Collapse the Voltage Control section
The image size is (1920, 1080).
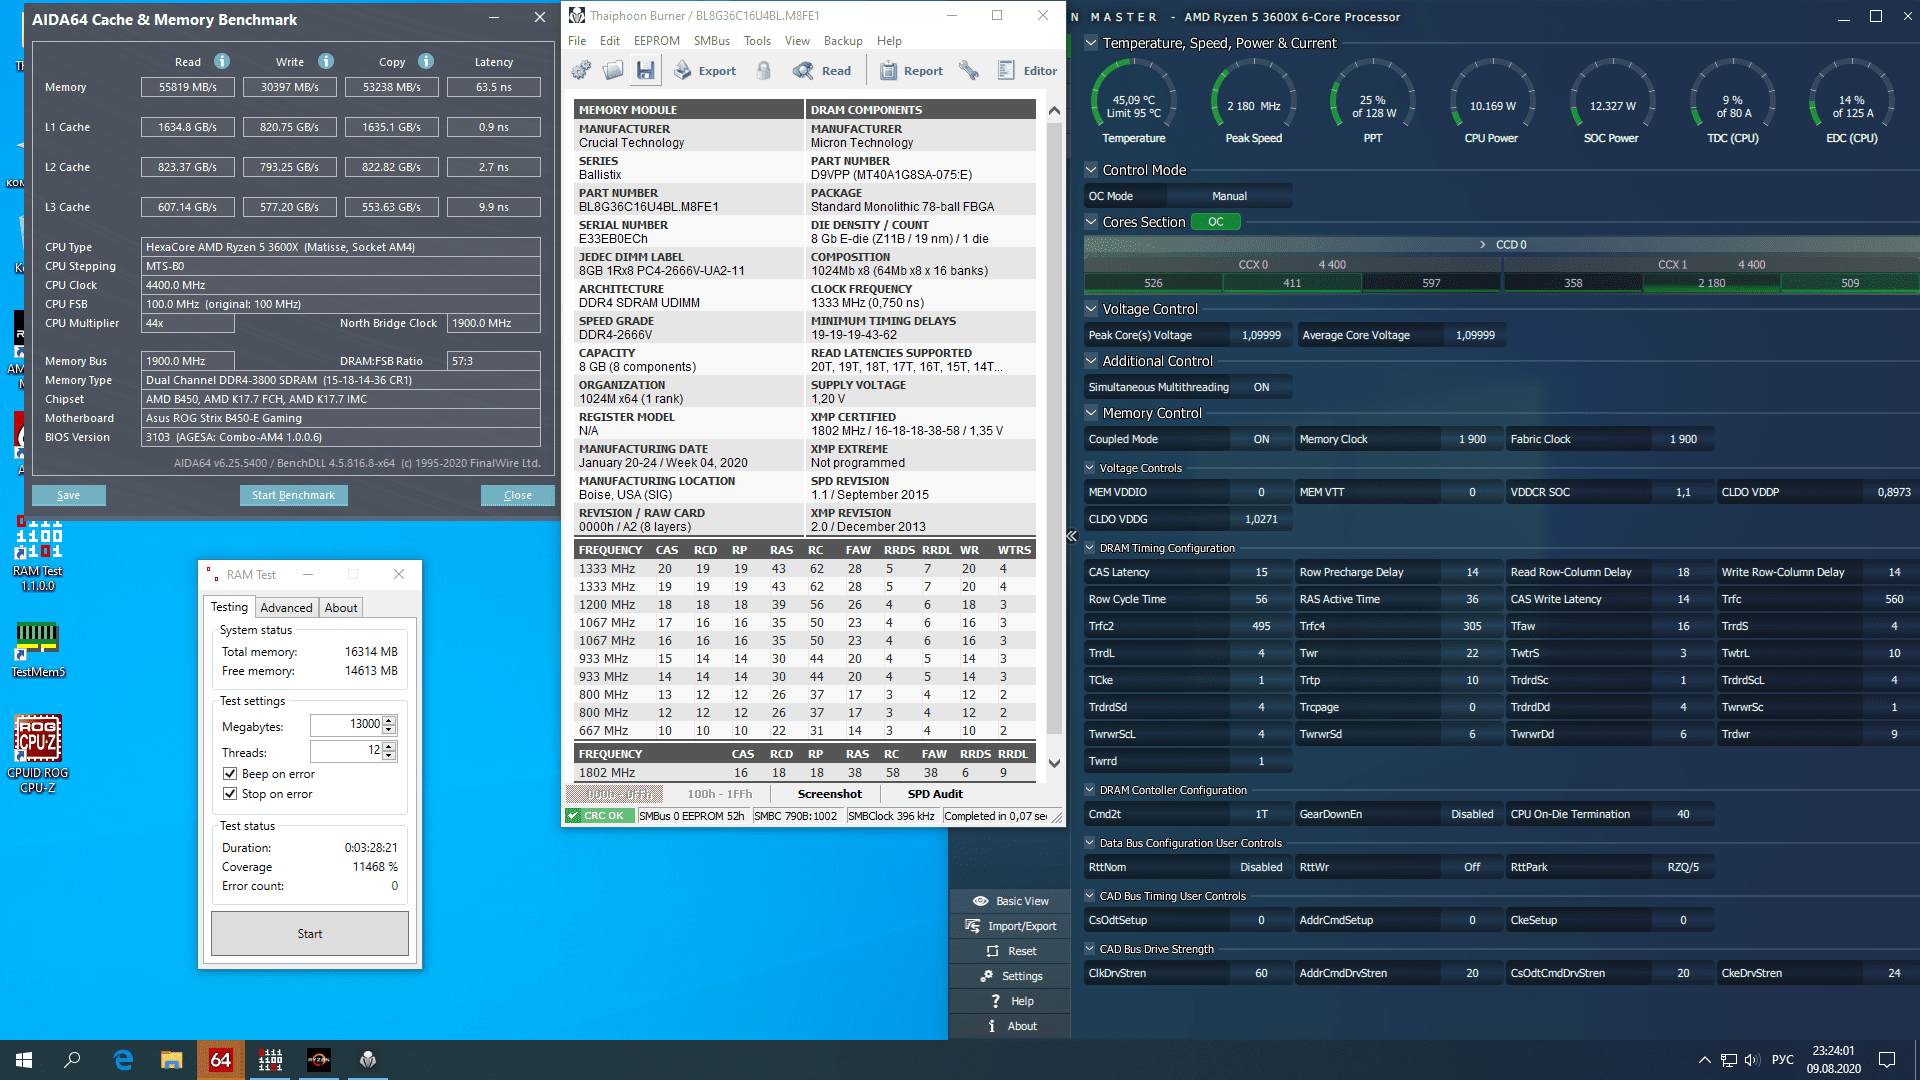point(1091,309)
